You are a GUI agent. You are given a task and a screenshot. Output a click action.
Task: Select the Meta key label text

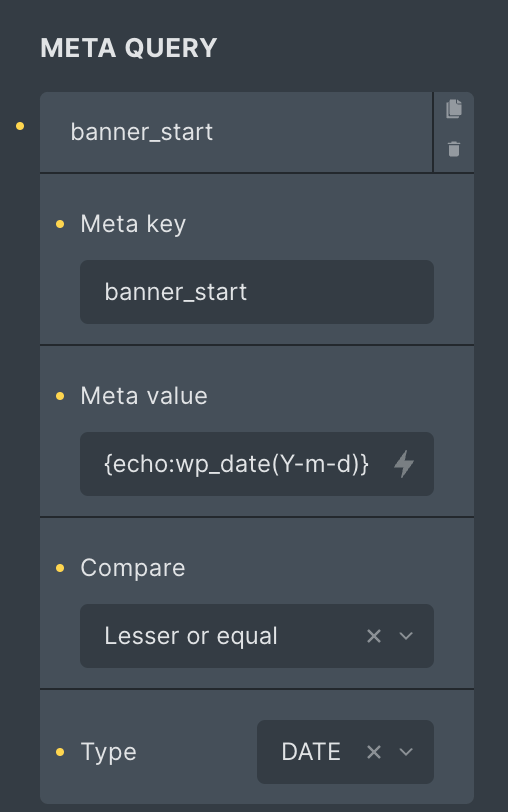tap(133, 224)
